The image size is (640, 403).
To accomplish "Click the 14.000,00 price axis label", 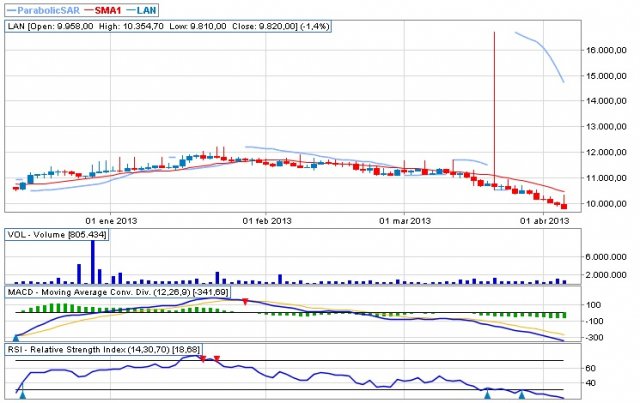I will pos(606,101).
